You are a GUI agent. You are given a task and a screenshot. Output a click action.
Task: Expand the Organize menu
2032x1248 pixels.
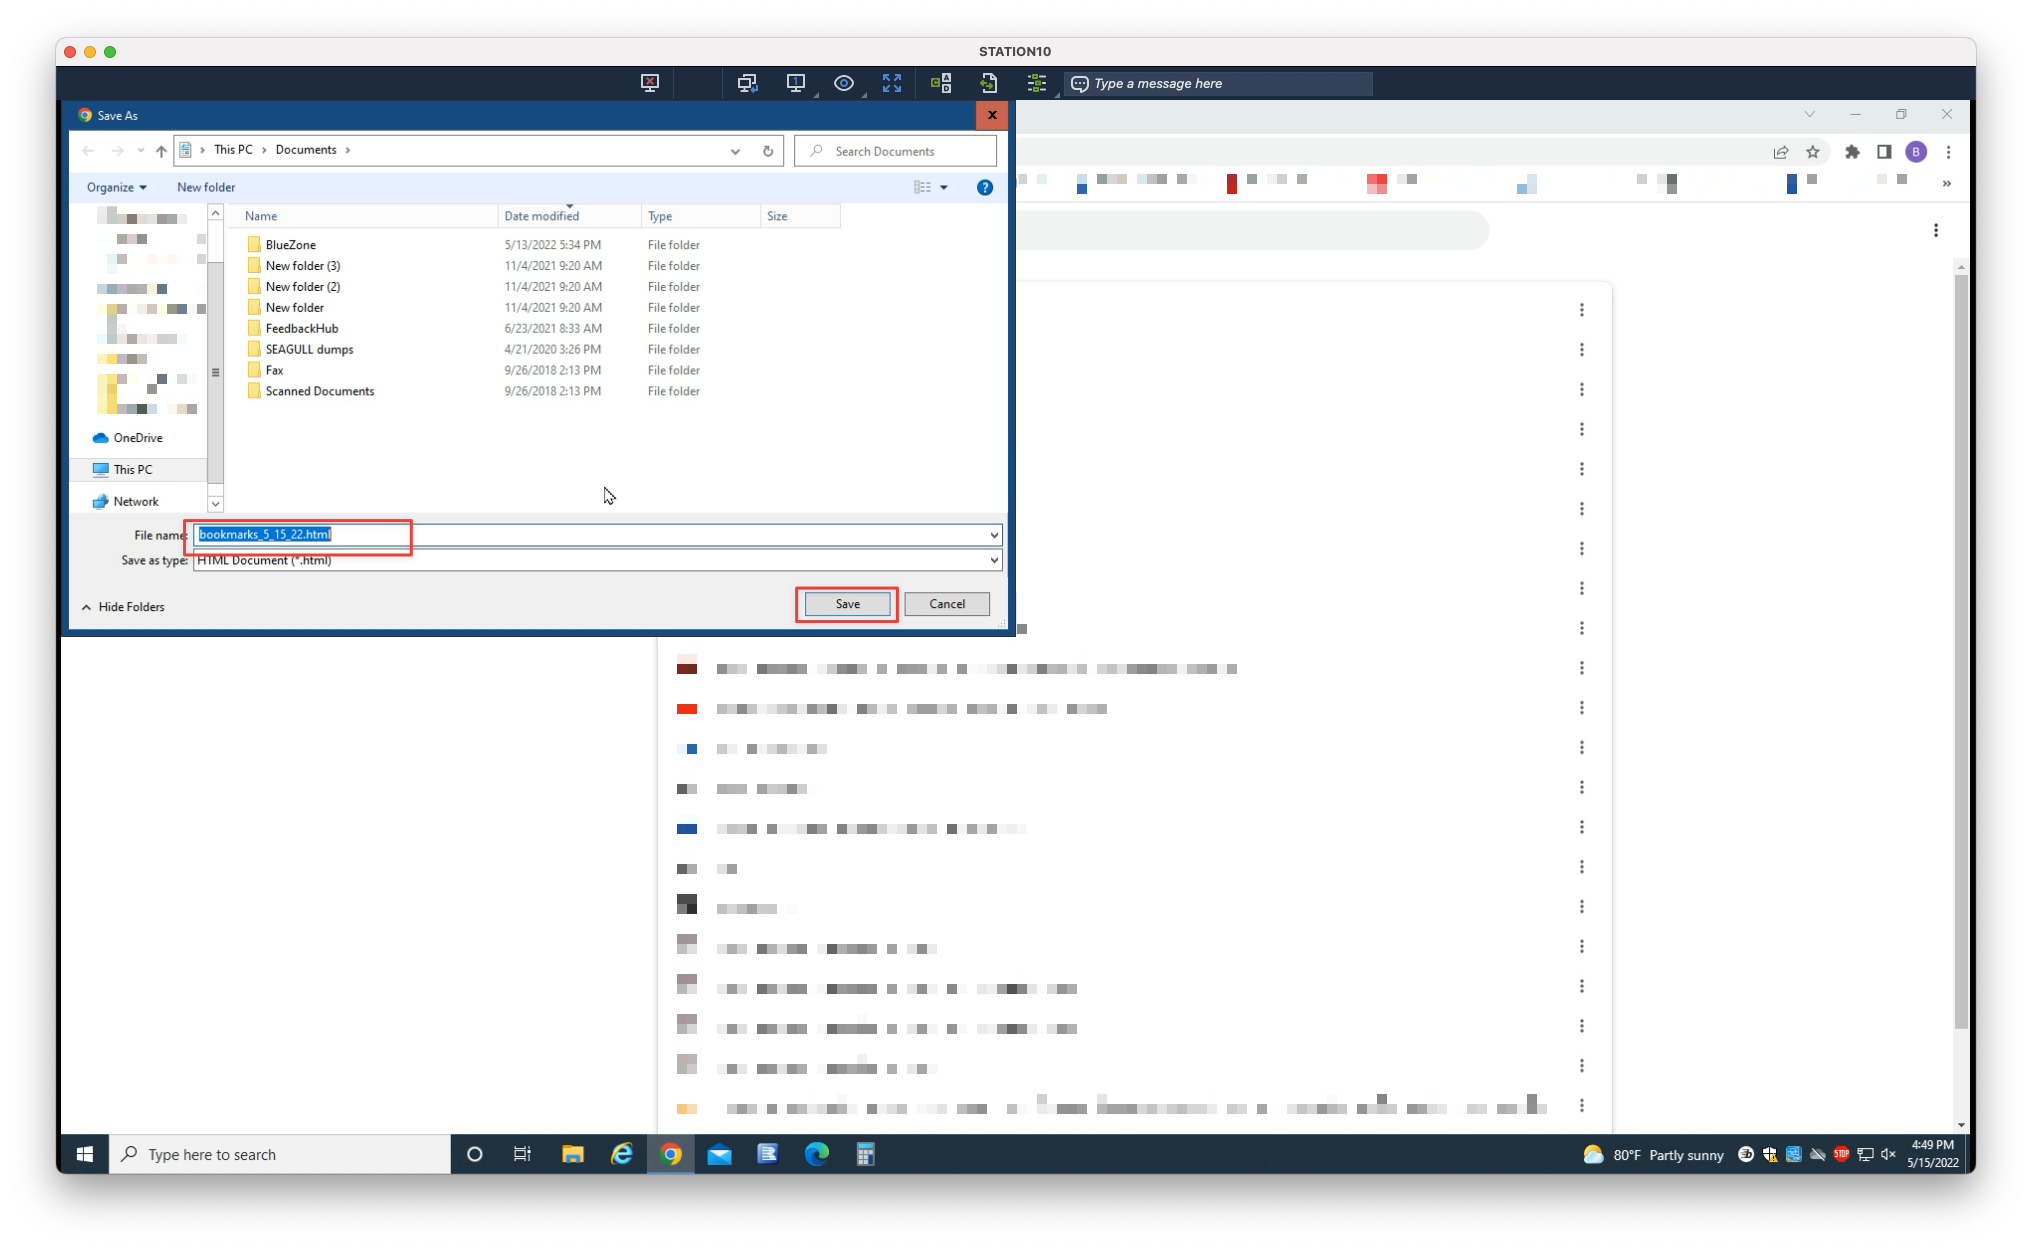click(116, 187)
